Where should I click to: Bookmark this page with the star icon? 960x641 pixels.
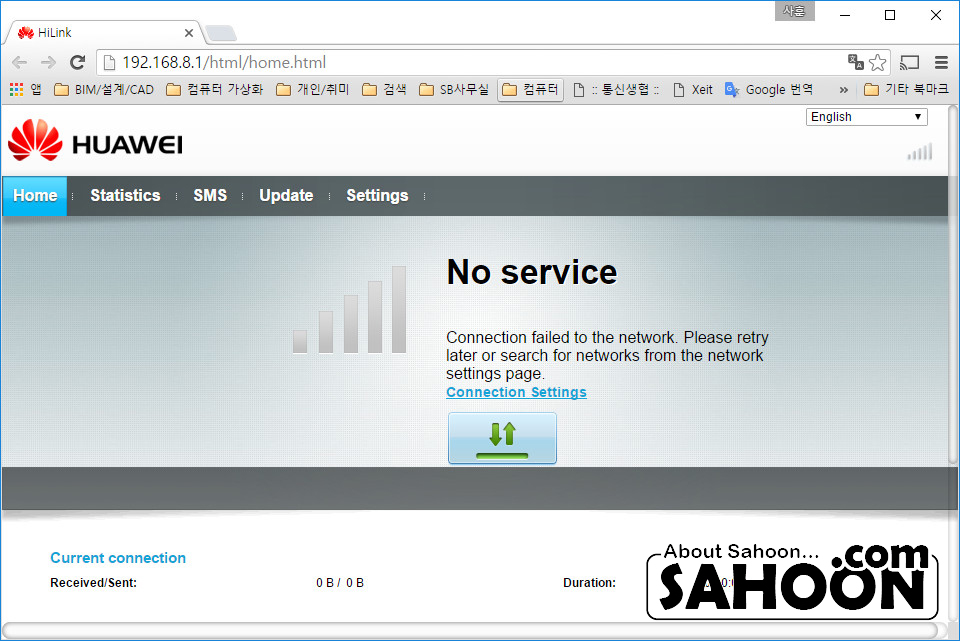[x=877, y=62]
